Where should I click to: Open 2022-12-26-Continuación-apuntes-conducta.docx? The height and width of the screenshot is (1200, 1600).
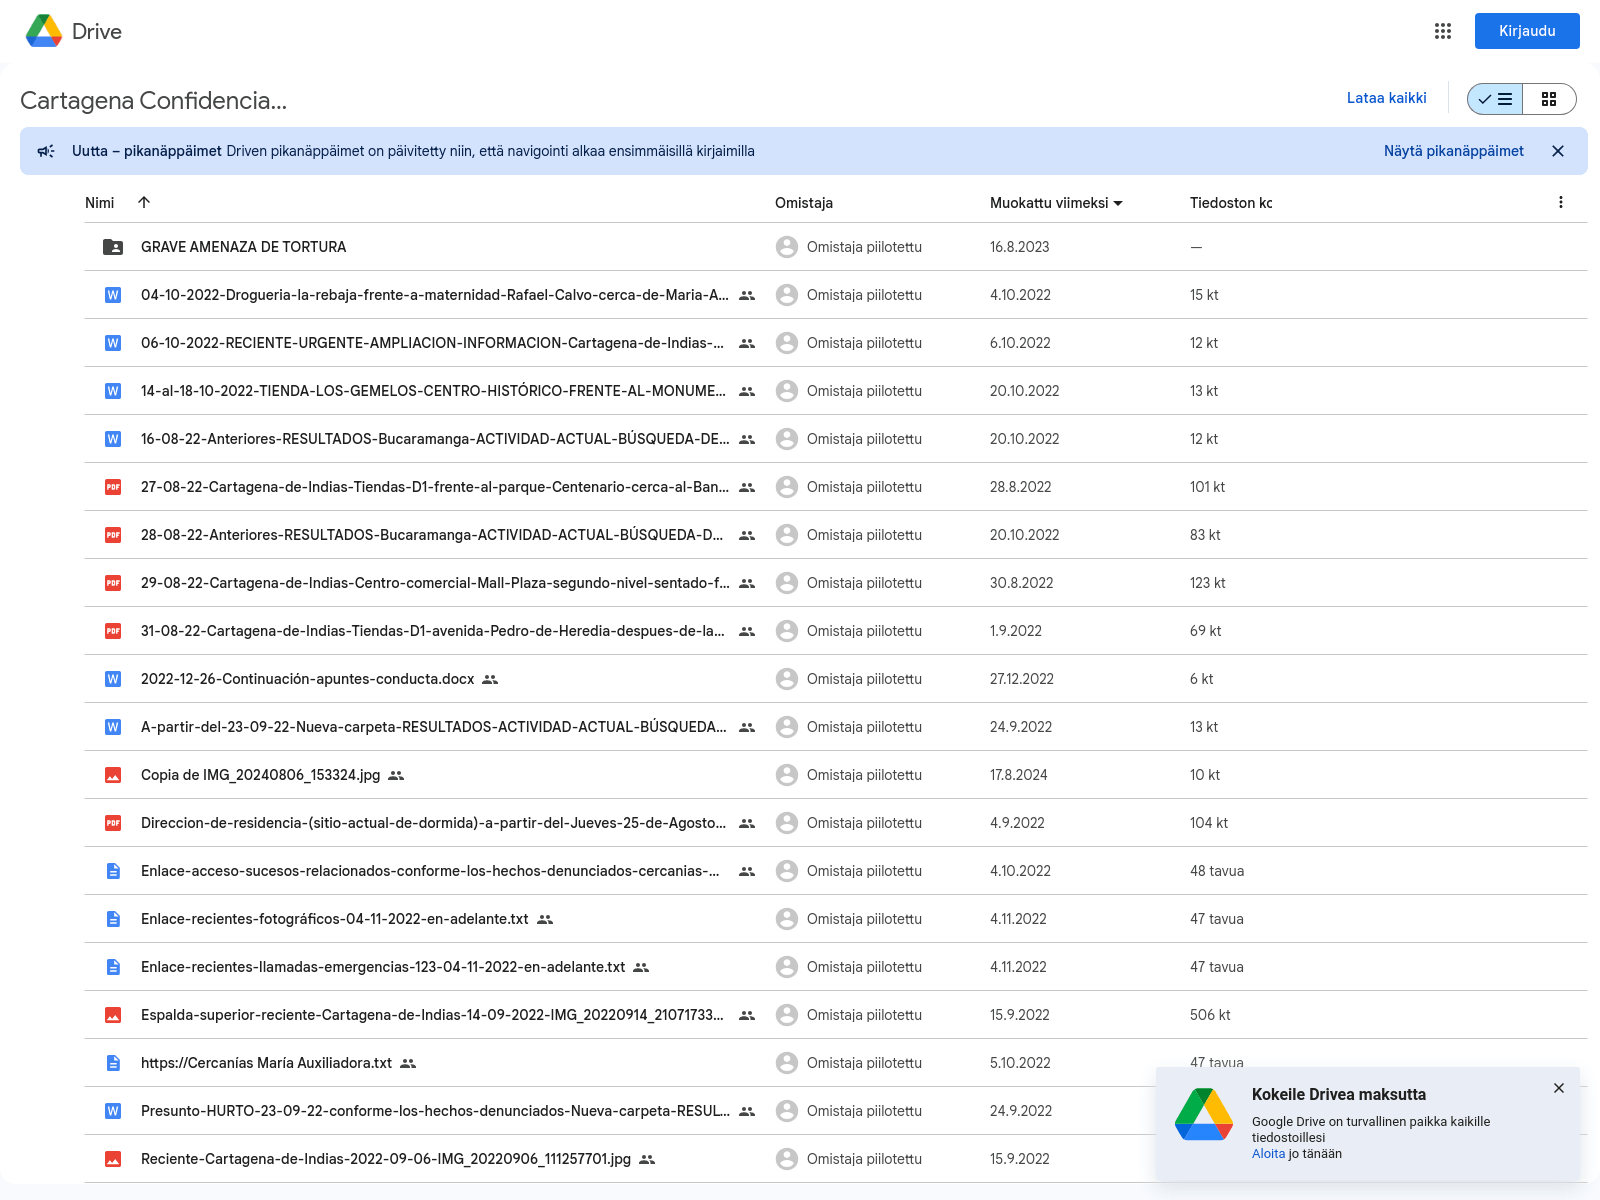307,679
